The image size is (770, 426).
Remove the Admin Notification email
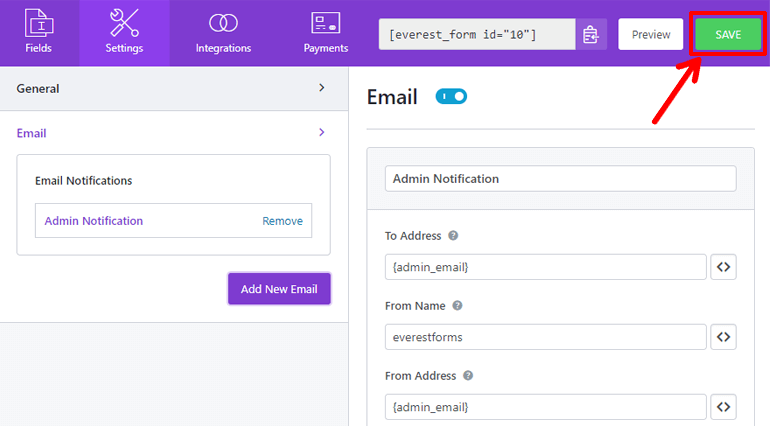(x=282, y=221)
